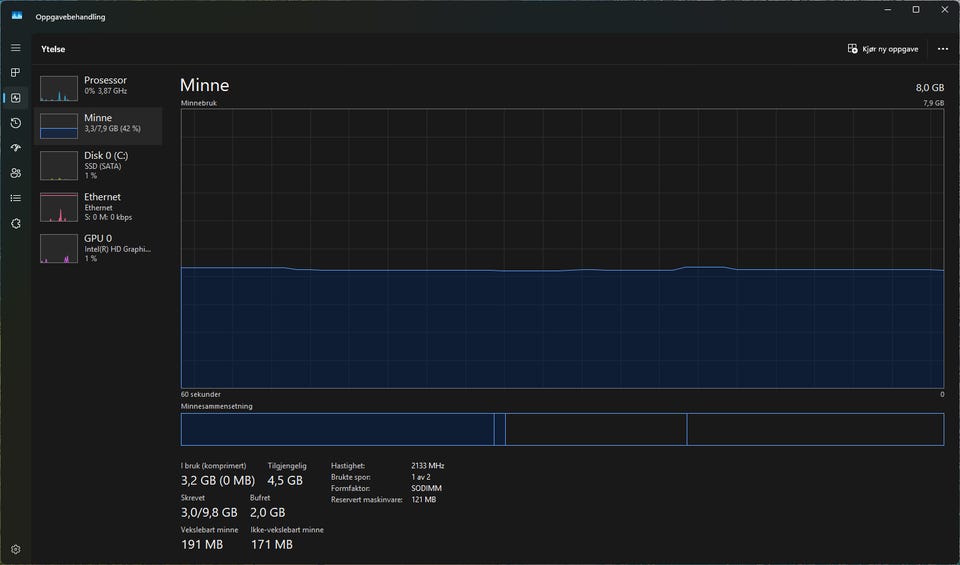
Task: Select Ethernet in the performance list
Action: (x=98, y=206)
